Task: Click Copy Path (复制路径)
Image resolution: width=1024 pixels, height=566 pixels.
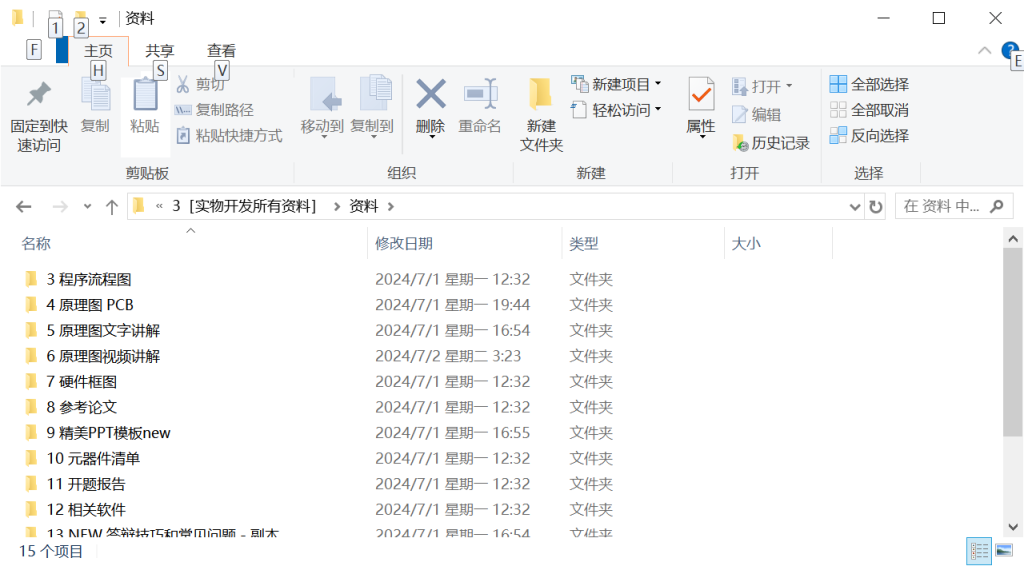Action: click(214, 110)
